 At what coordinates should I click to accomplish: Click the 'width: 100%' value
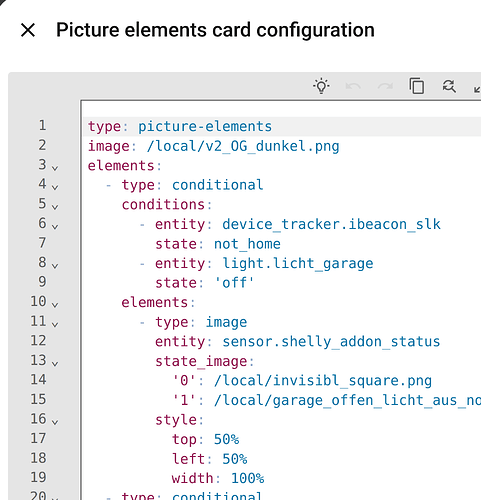[x=247, y=479]
